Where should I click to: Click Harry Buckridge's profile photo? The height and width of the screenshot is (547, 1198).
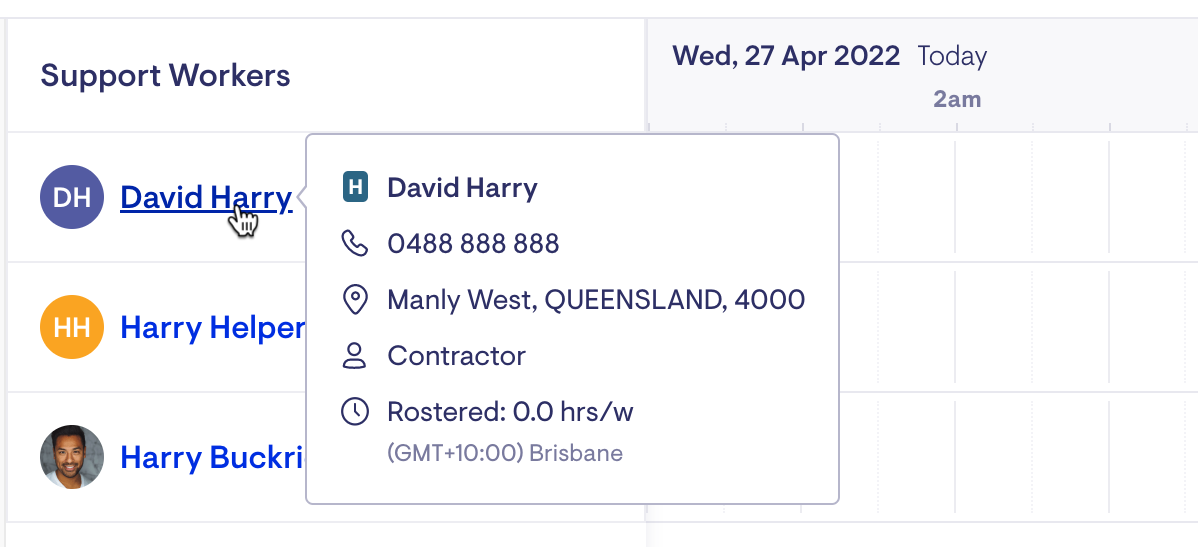pos(72,457)
